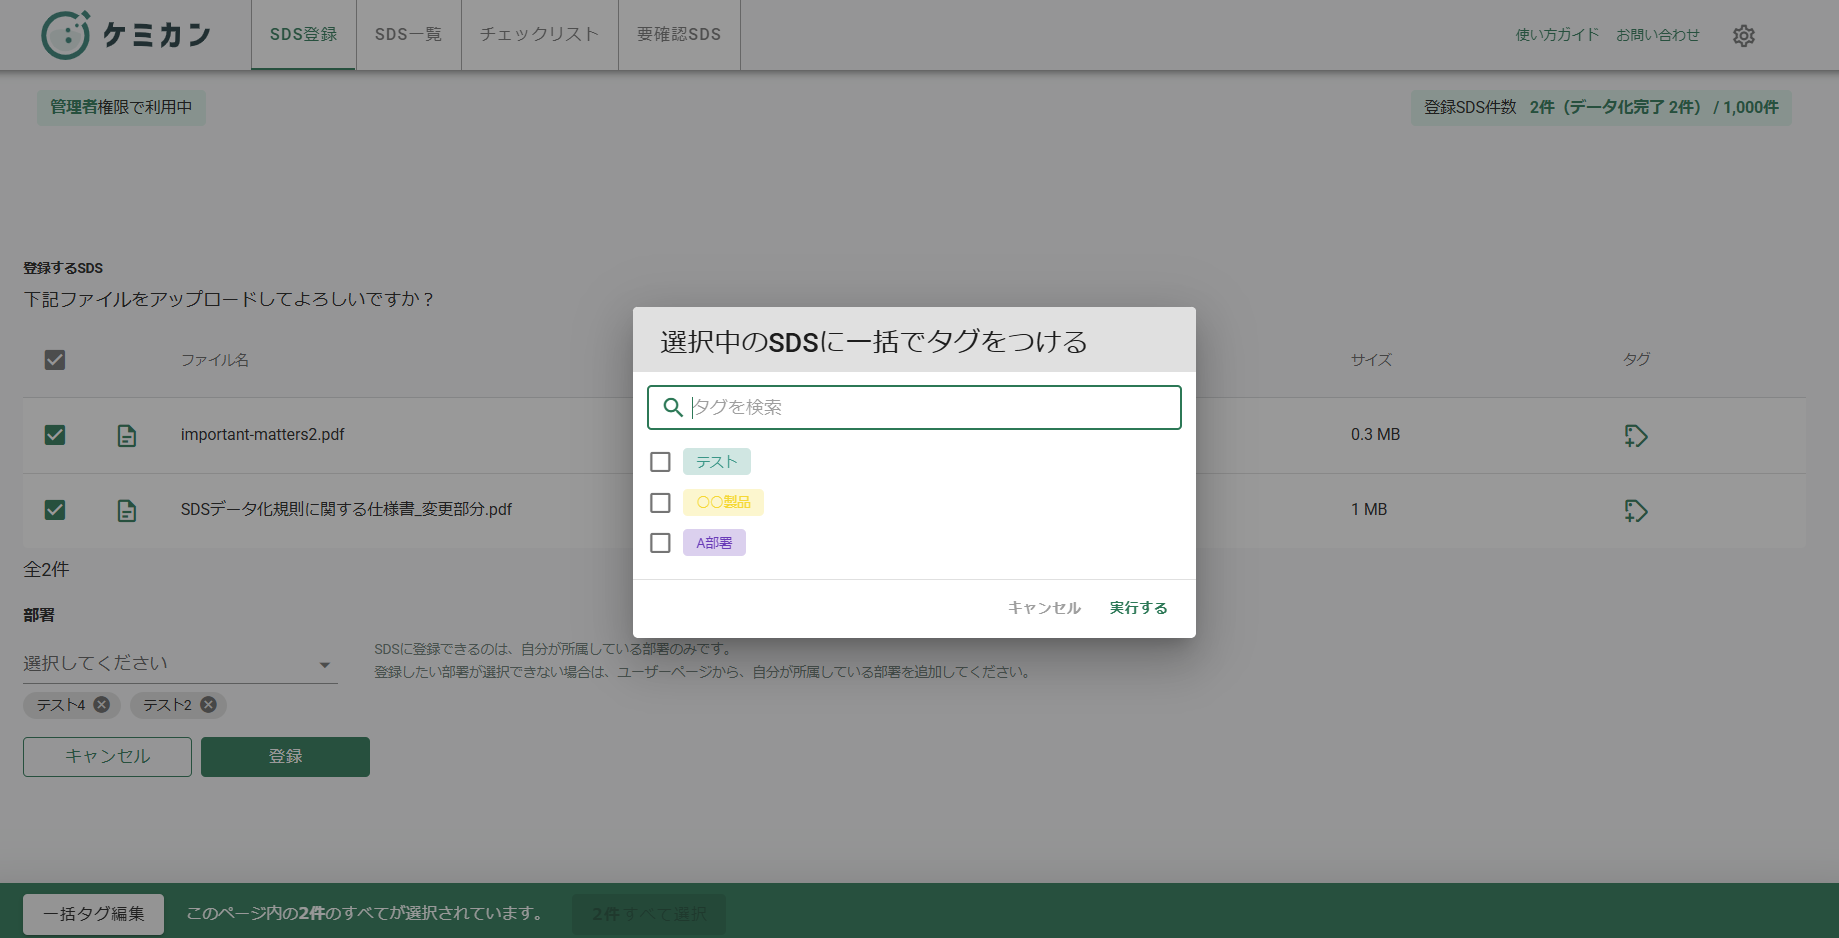Uncheck SDSデータ化規則 pdf row checkbox
Viewport: 1839px width, 938px height.
55,510
